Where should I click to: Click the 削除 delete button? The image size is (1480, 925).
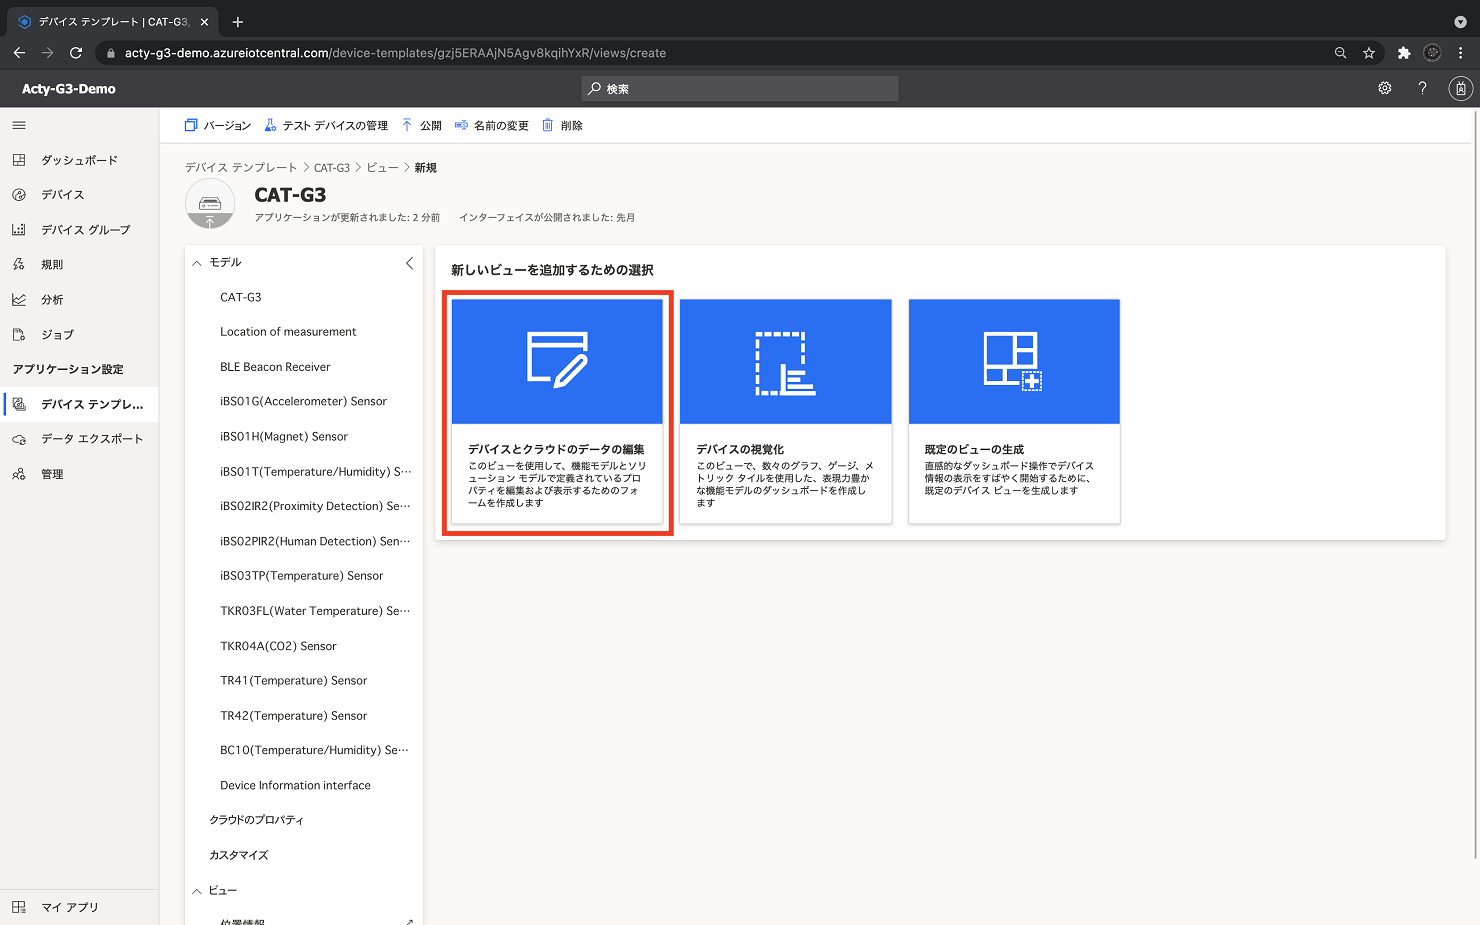[562, 125]
